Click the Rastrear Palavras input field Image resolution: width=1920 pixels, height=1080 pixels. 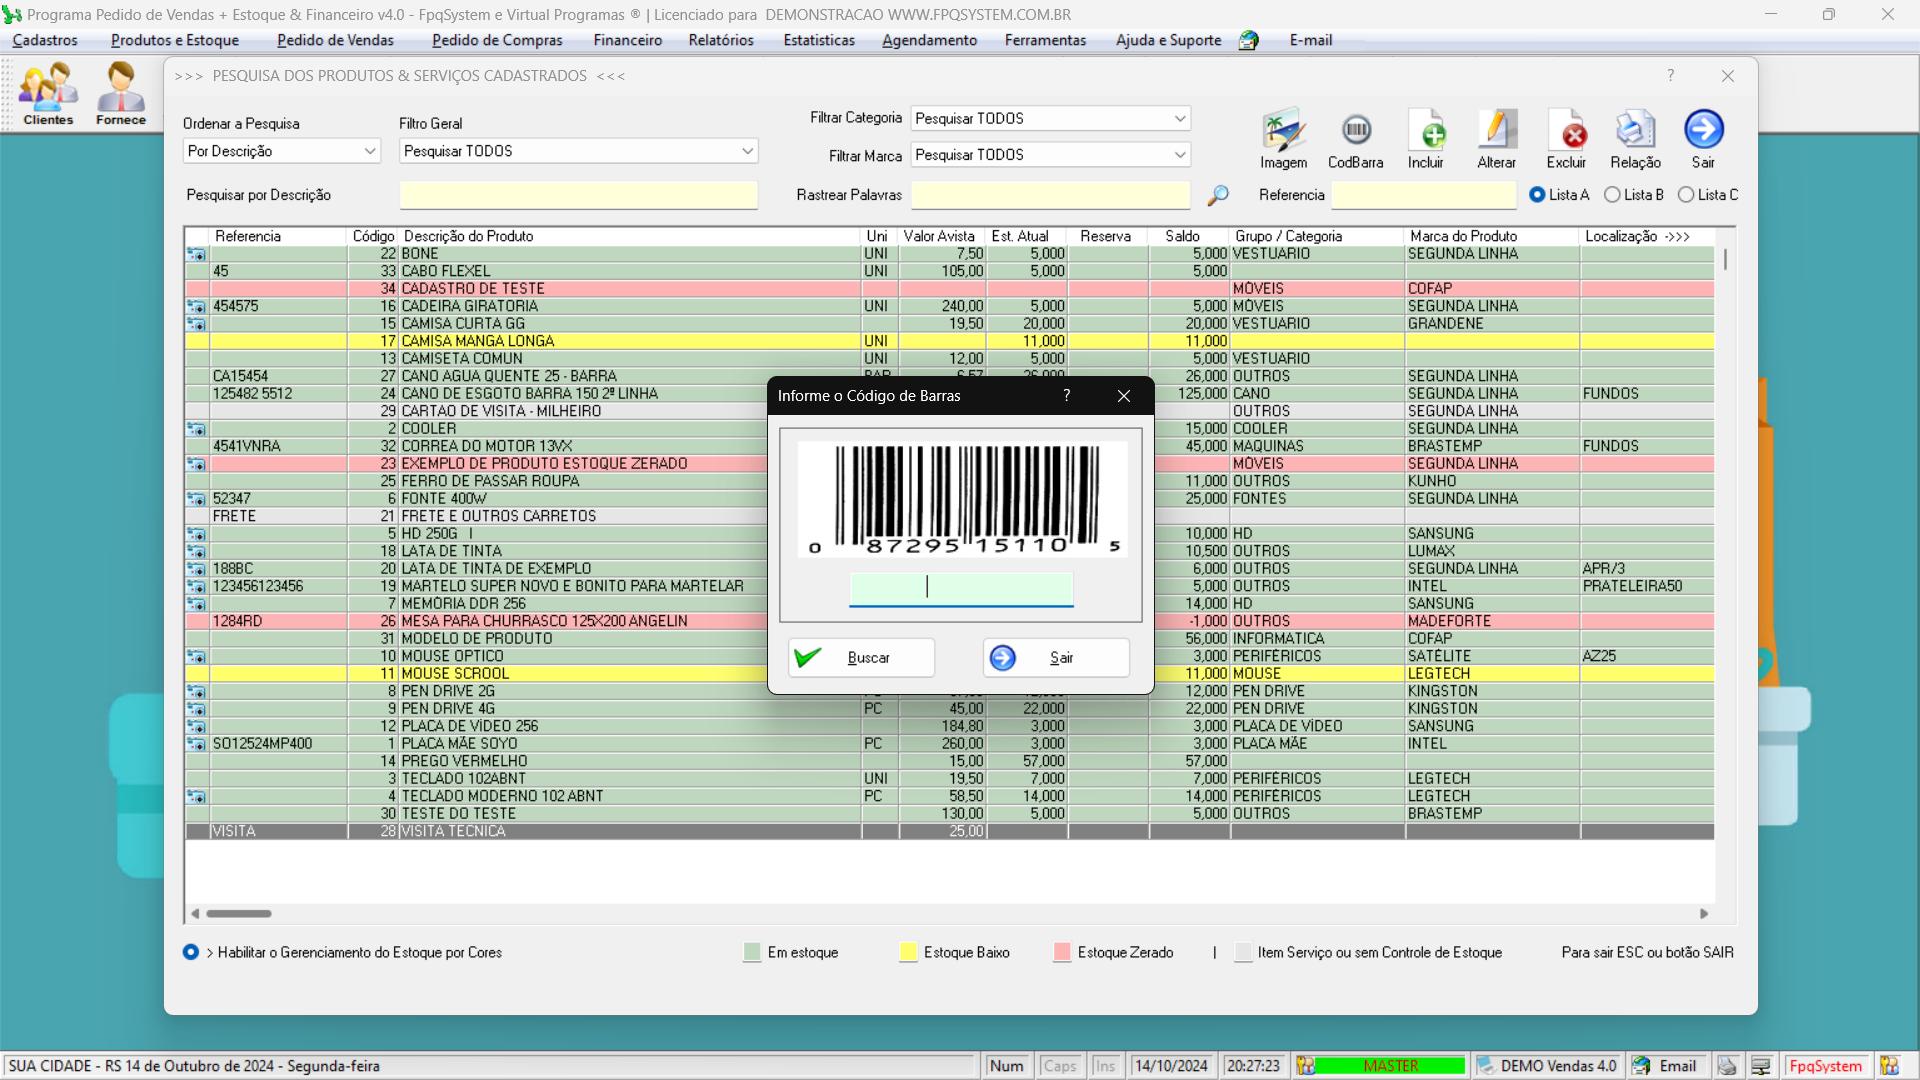click(x=1050, y=195)
